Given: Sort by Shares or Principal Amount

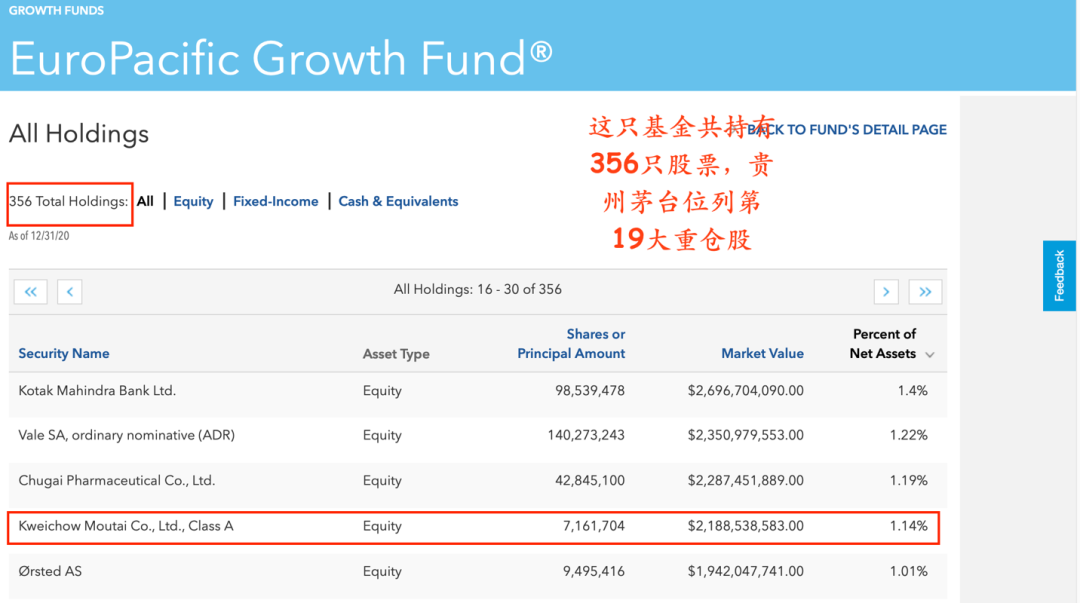Looking at the screenshot, I should coord(571,344).
